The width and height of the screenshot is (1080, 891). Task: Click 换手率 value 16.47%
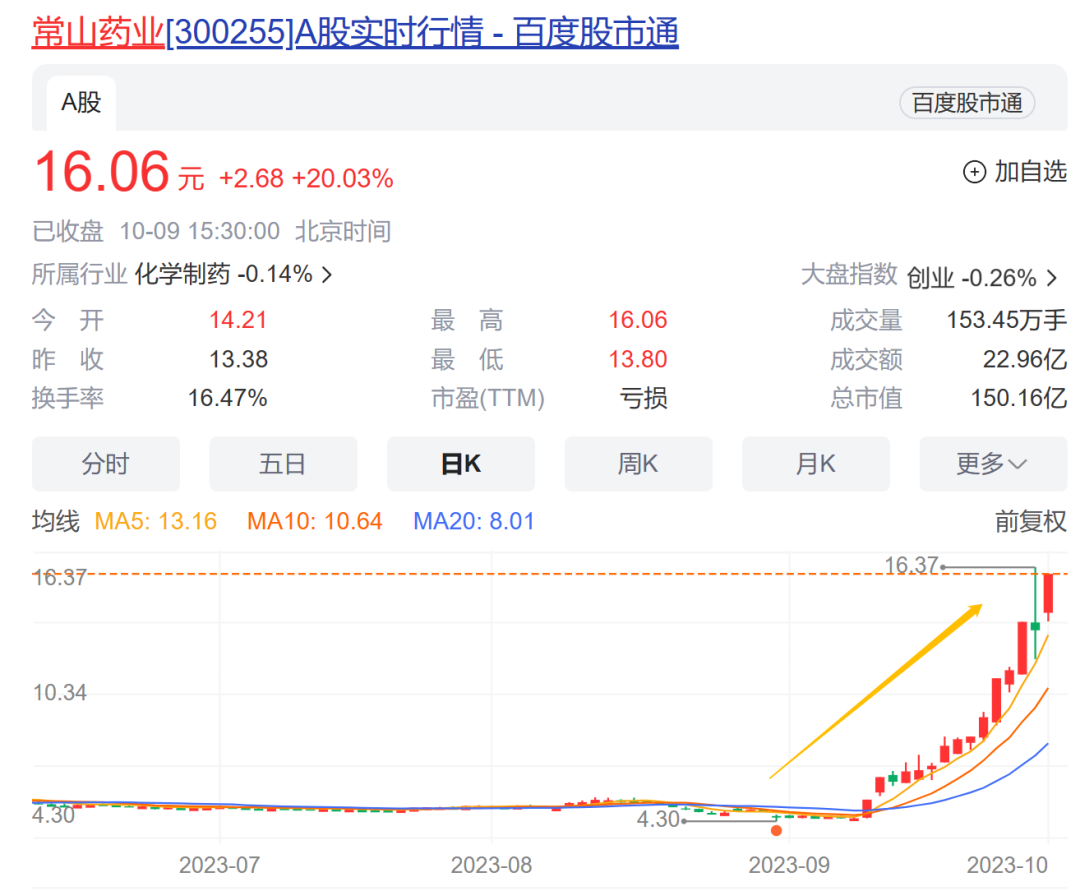point(228,398)
